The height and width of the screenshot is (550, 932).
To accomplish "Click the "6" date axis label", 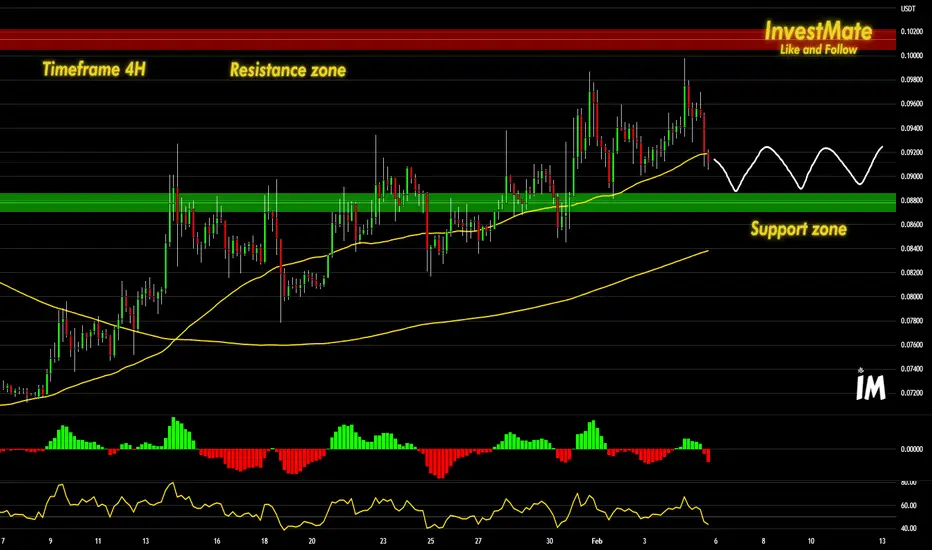I will pyautogui.click(x=716, y=541).
